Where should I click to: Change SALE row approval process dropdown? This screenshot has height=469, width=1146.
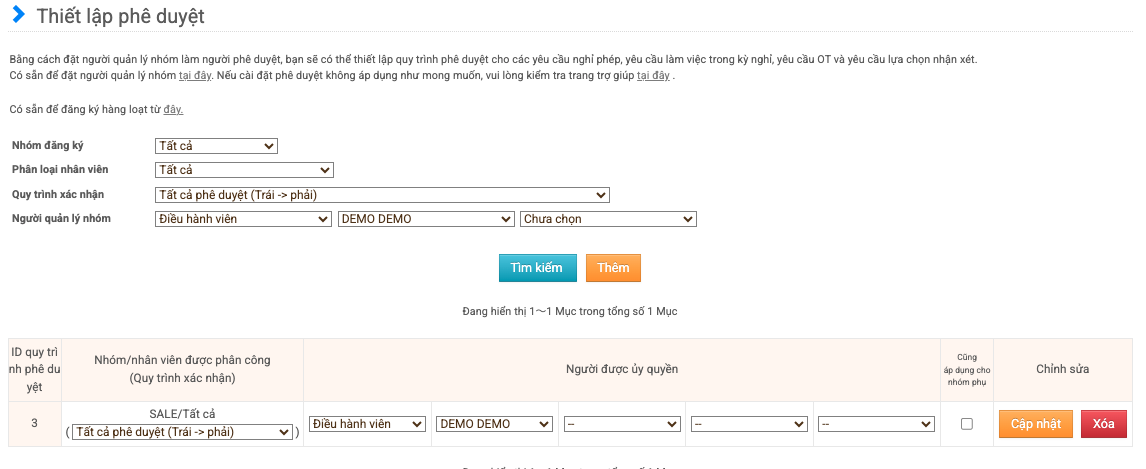tap(182, 432)
